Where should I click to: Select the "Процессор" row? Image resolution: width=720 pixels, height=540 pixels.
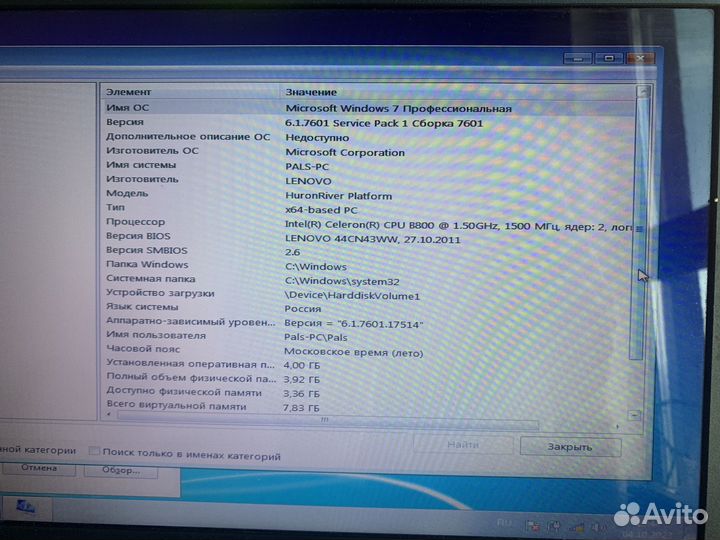point(369,223)
